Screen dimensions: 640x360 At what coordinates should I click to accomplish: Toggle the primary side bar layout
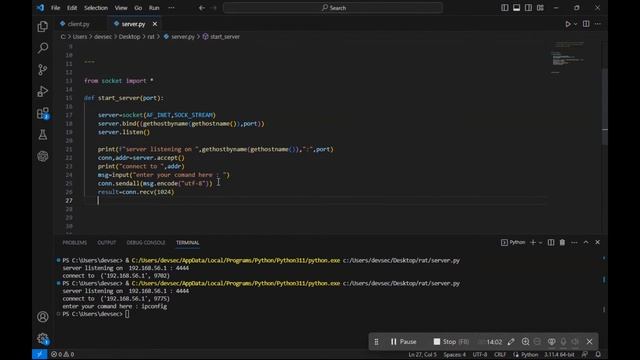505,8
